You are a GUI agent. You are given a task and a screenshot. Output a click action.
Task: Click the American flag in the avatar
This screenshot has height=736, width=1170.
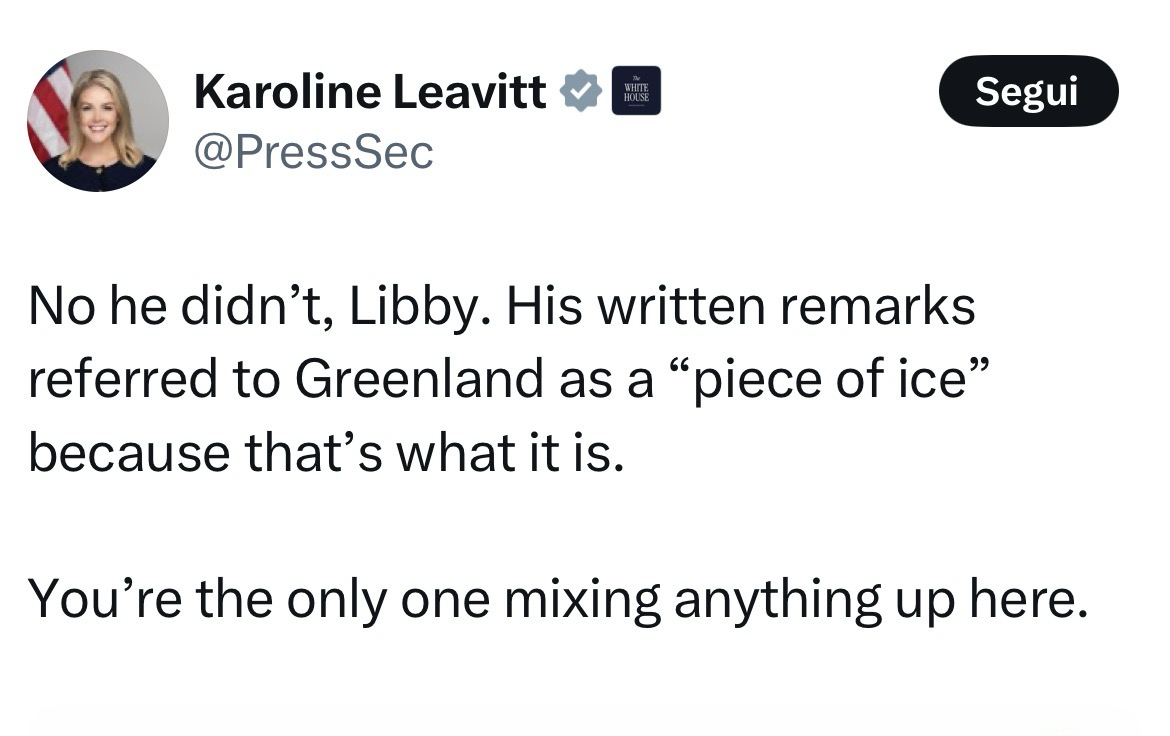(49, 110)
